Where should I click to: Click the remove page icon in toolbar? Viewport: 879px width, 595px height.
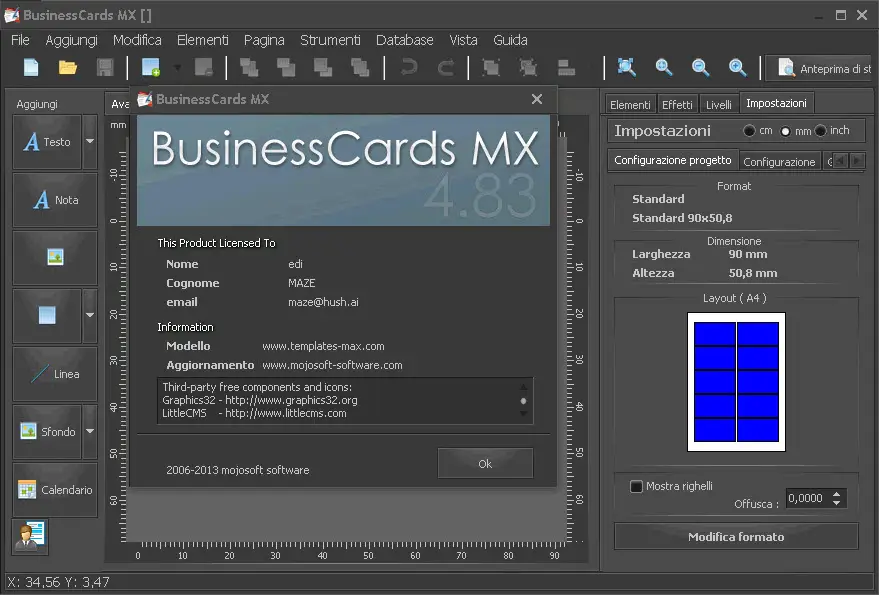204,68
